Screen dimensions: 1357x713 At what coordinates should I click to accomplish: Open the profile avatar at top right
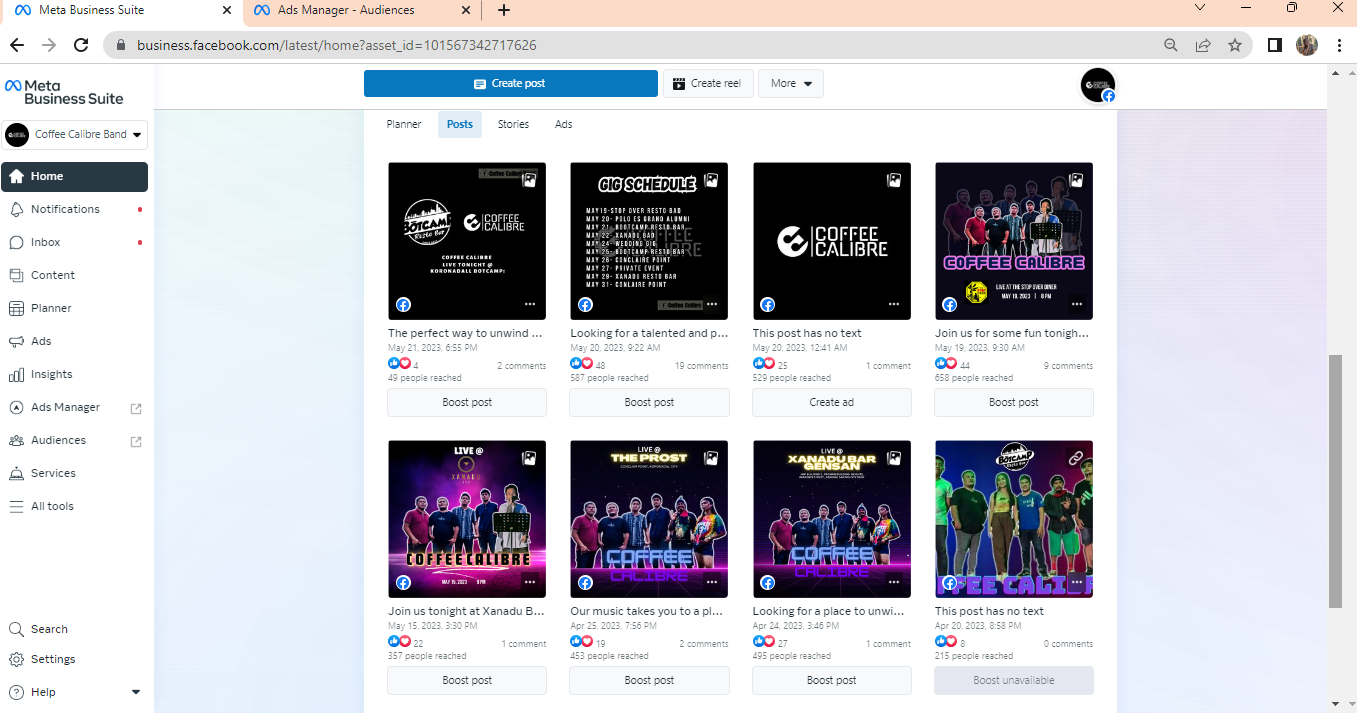pyautogui.click(x=1097, y=84)
